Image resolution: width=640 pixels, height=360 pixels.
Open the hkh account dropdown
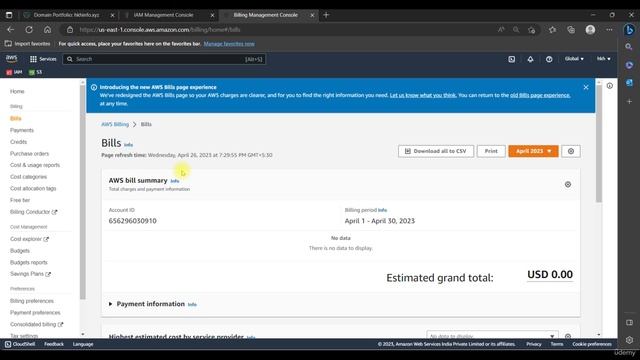(x=604, y=59)
